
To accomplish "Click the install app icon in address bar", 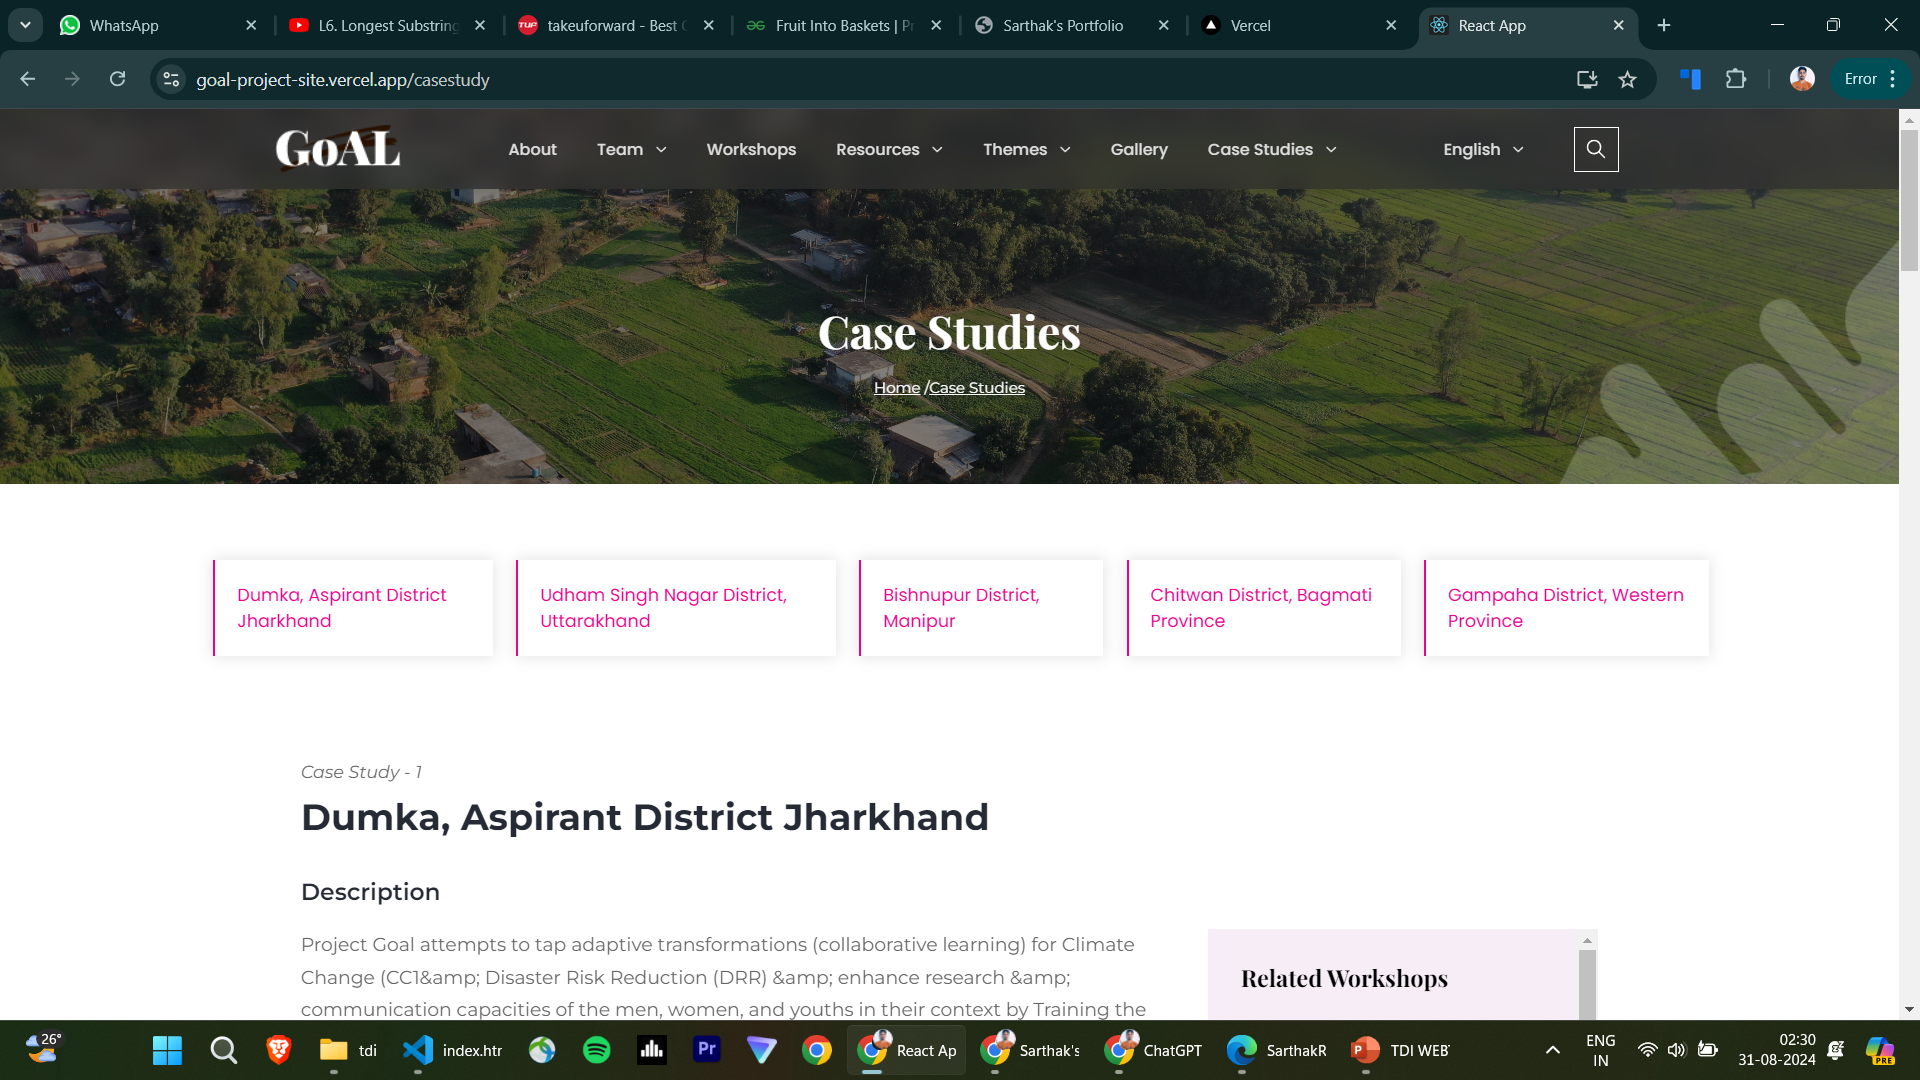I will coord(1586,79).
